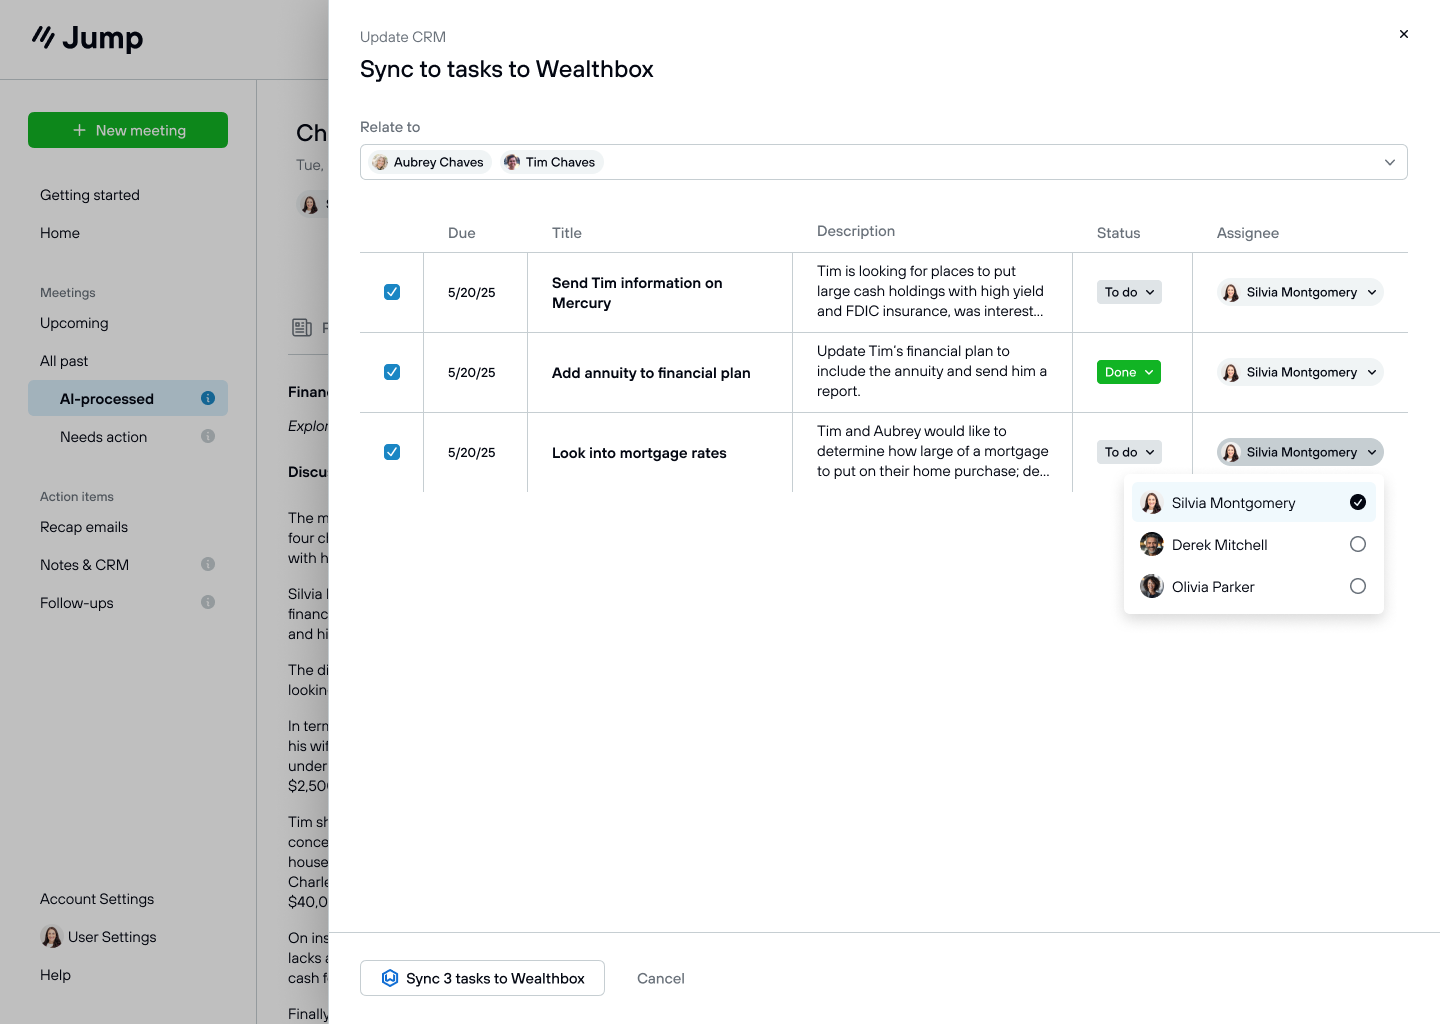The height and width of the screenshot is (1024, 1440).
Task: Click Silvia Montgomery's avatar in the assignee list
Action: tap(1152, 502)
